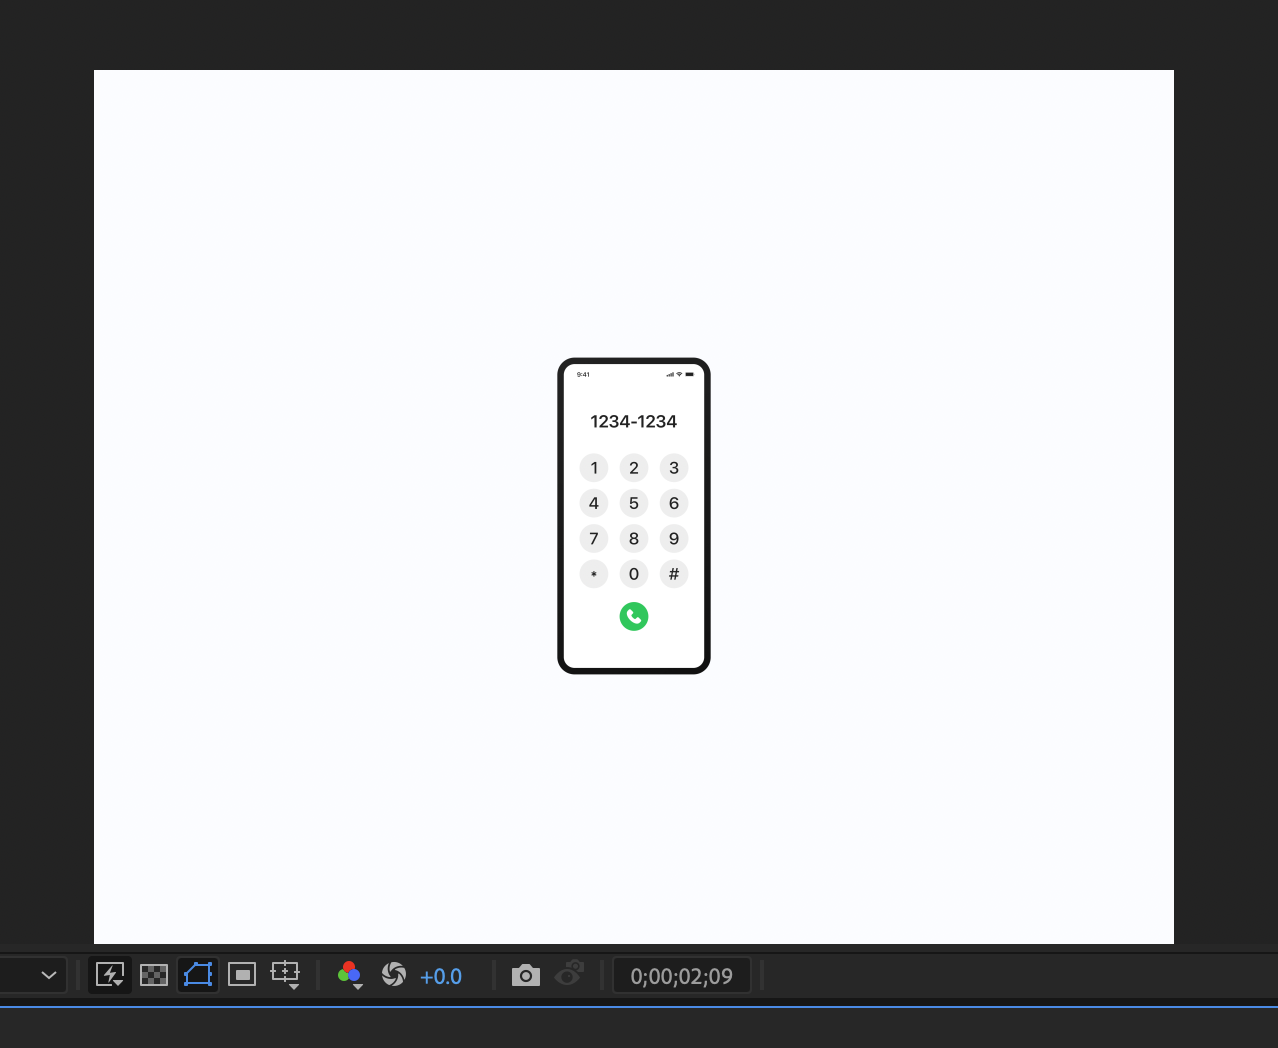The height and width of the screenshot is (1048, 1278).
Task: Show channel and color management settings
Action: tap(350, 975)
